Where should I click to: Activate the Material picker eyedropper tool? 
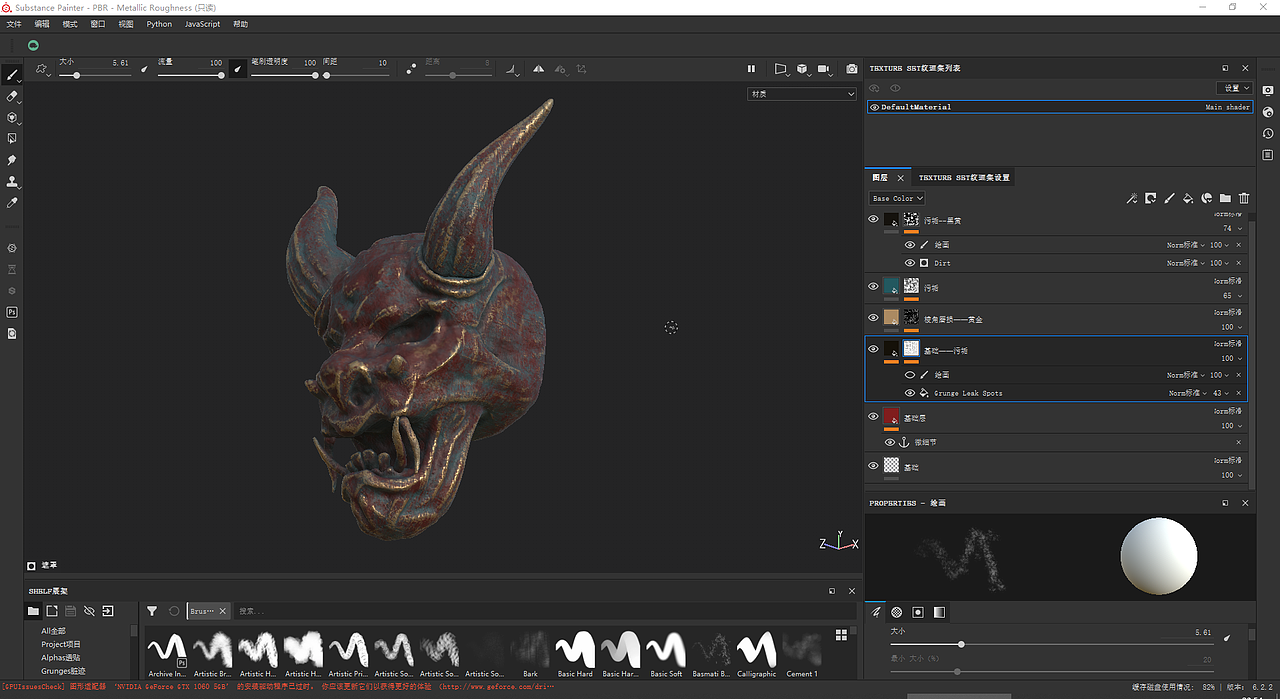[12, 203]
